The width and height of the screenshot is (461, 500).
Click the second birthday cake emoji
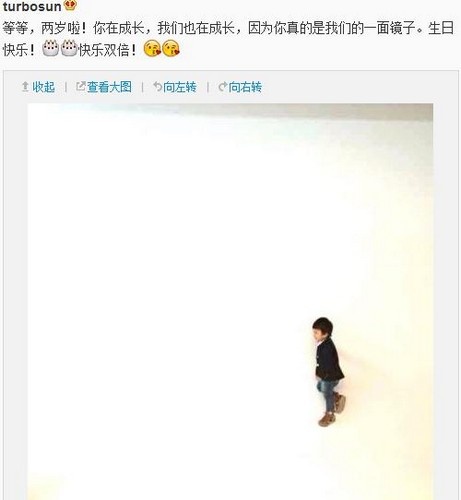[x=69, y=48]
